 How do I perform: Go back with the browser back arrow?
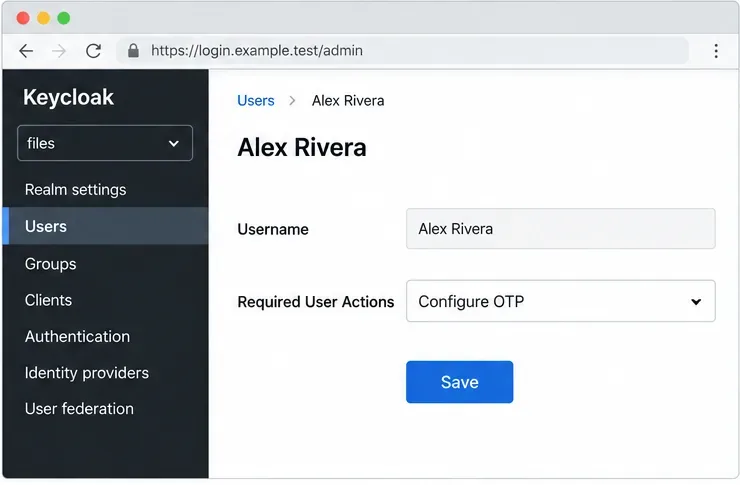(x=26, y=50)
